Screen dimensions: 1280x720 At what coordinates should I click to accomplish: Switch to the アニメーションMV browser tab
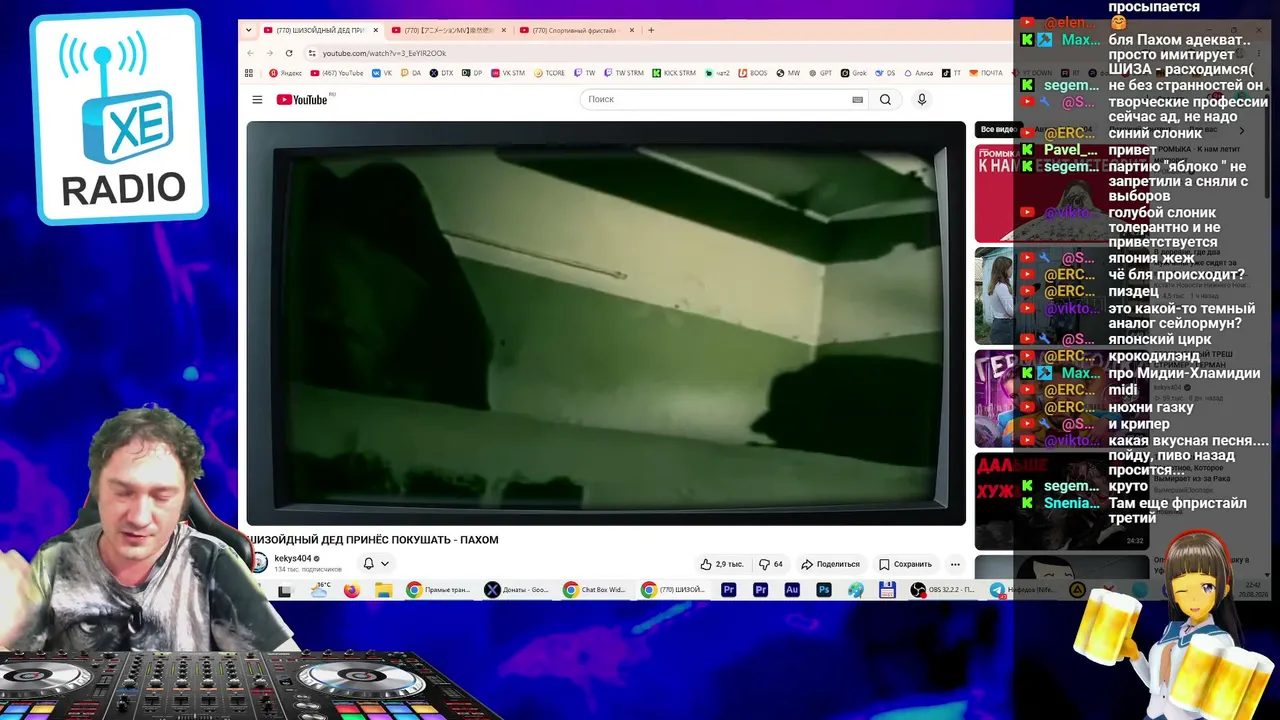point(449,30)
